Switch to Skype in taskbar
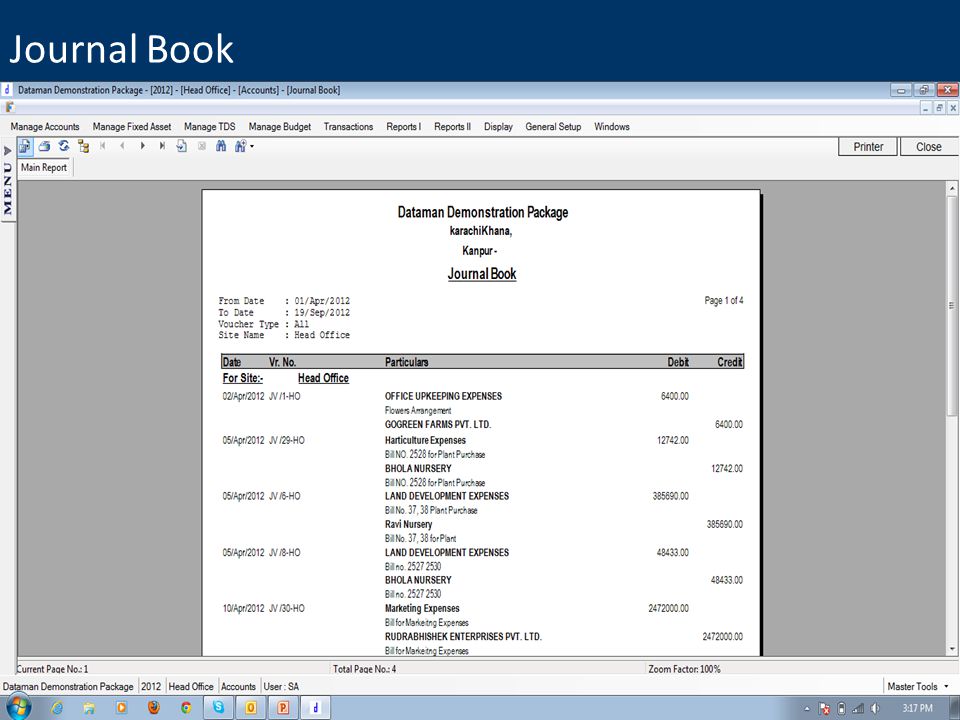The height and width of the screenshot is (720, 960). [219, 708]
